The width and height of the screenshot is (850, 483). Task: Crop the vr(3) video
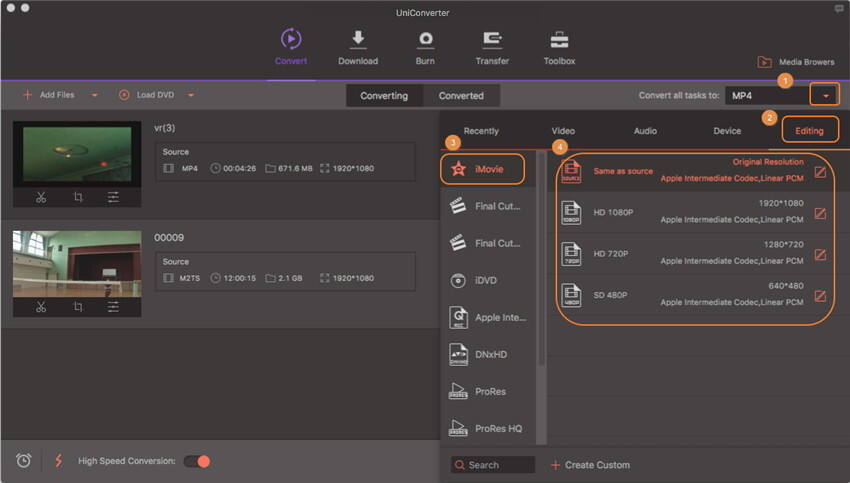click(x=78, y=197)
